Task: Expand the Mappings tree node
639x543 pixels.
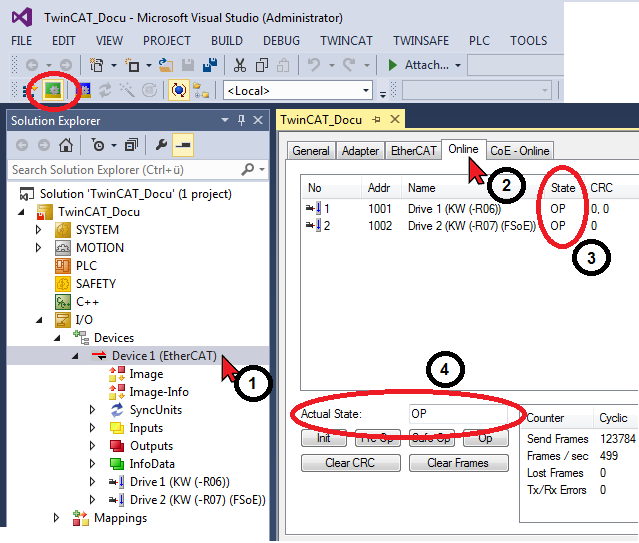Action: pyautogui.click(x=57, y=518)
